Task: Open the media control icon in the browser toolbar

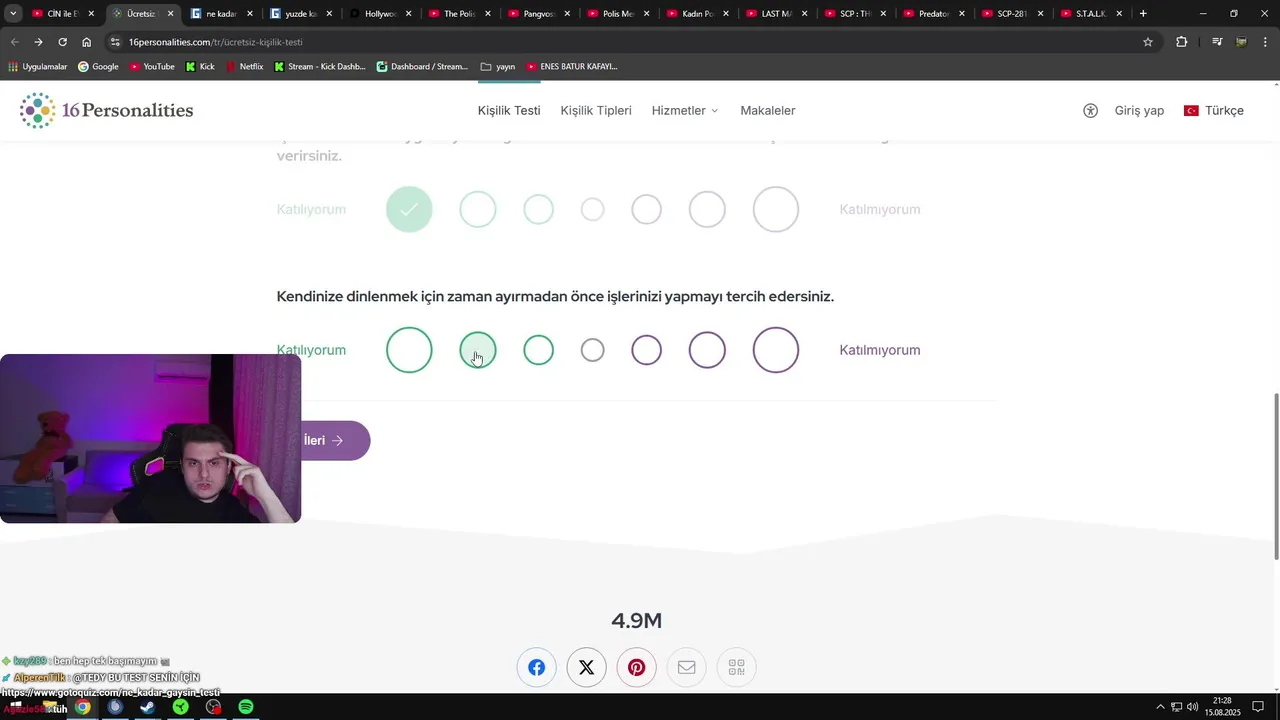Action: point(1217,42)
